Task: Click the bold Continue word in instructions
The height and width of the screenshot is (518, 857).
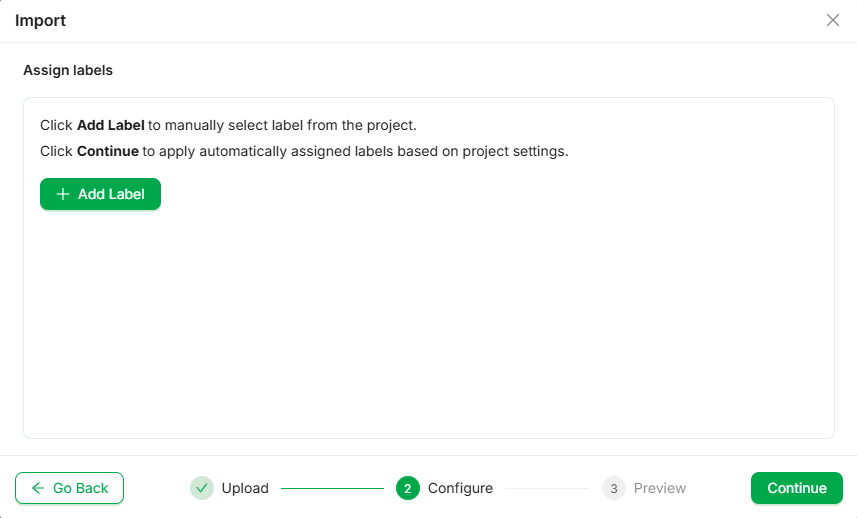Action: (x=107, y=152)
